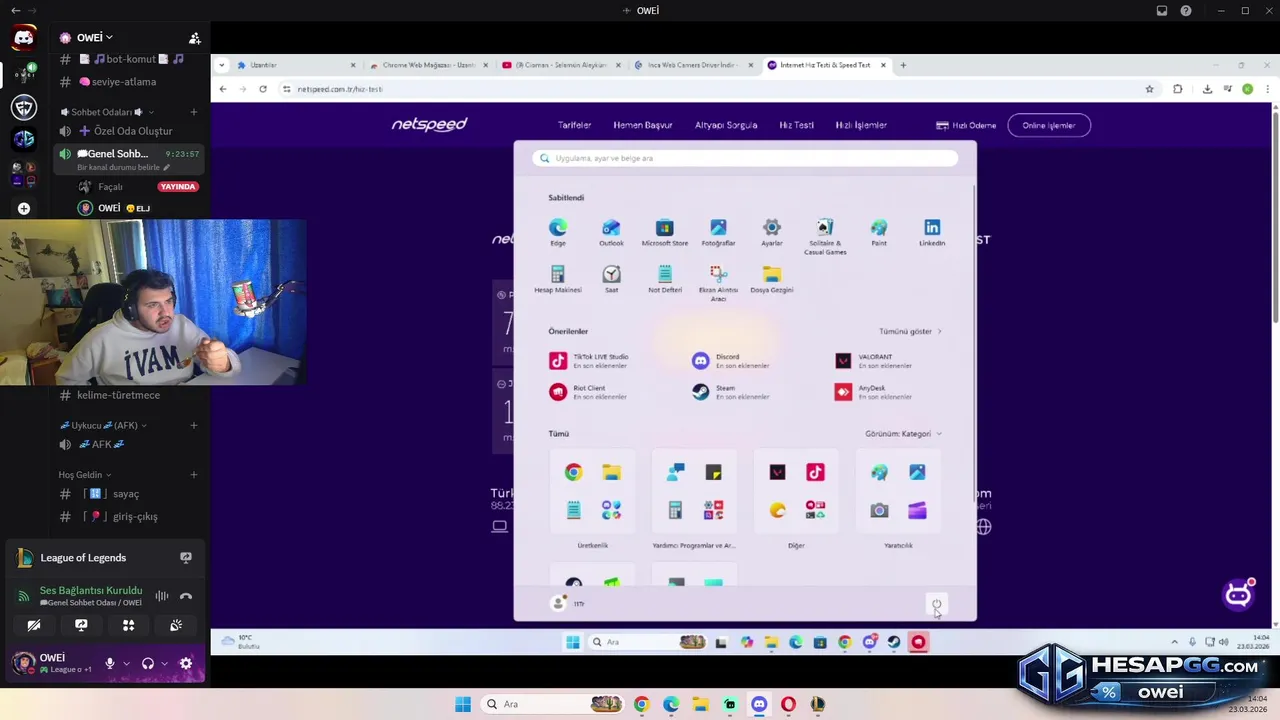The image size is (1280, 720).
Task: Open Hızlı İşlemler on netspeed menu
Action: pos(861,125)
